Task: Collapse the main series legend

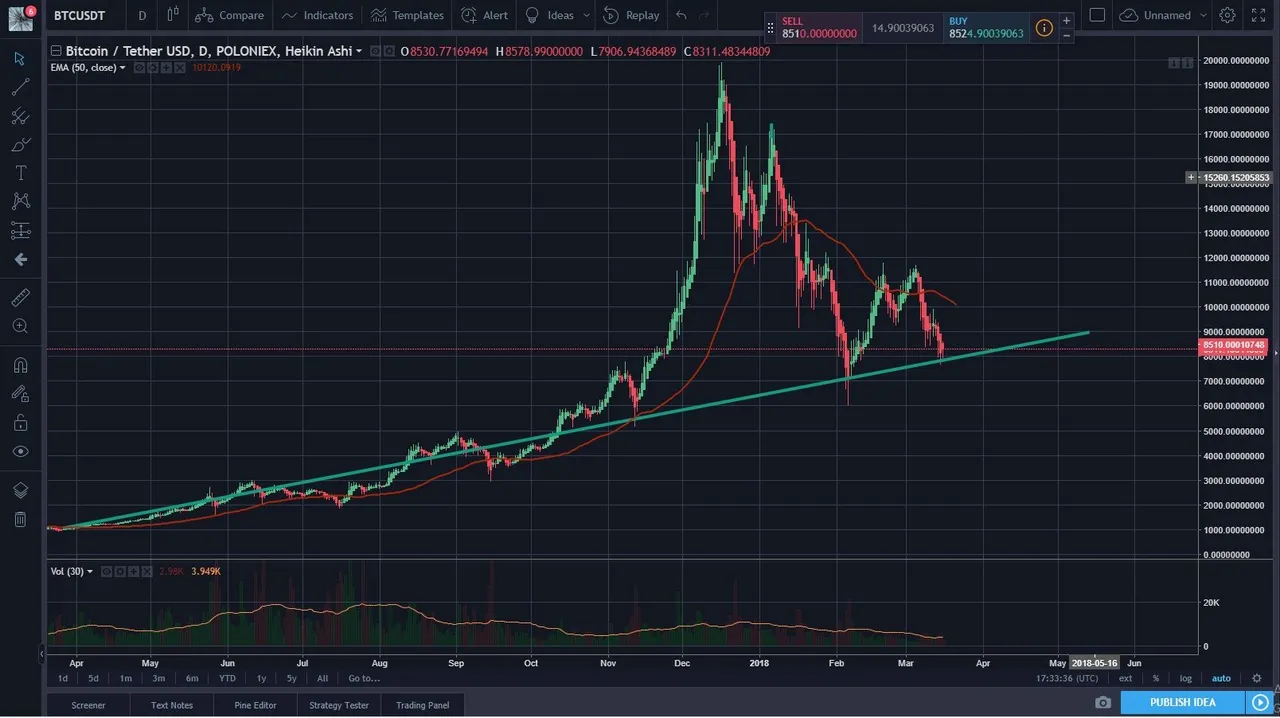Action: click(x=55, y=50)
